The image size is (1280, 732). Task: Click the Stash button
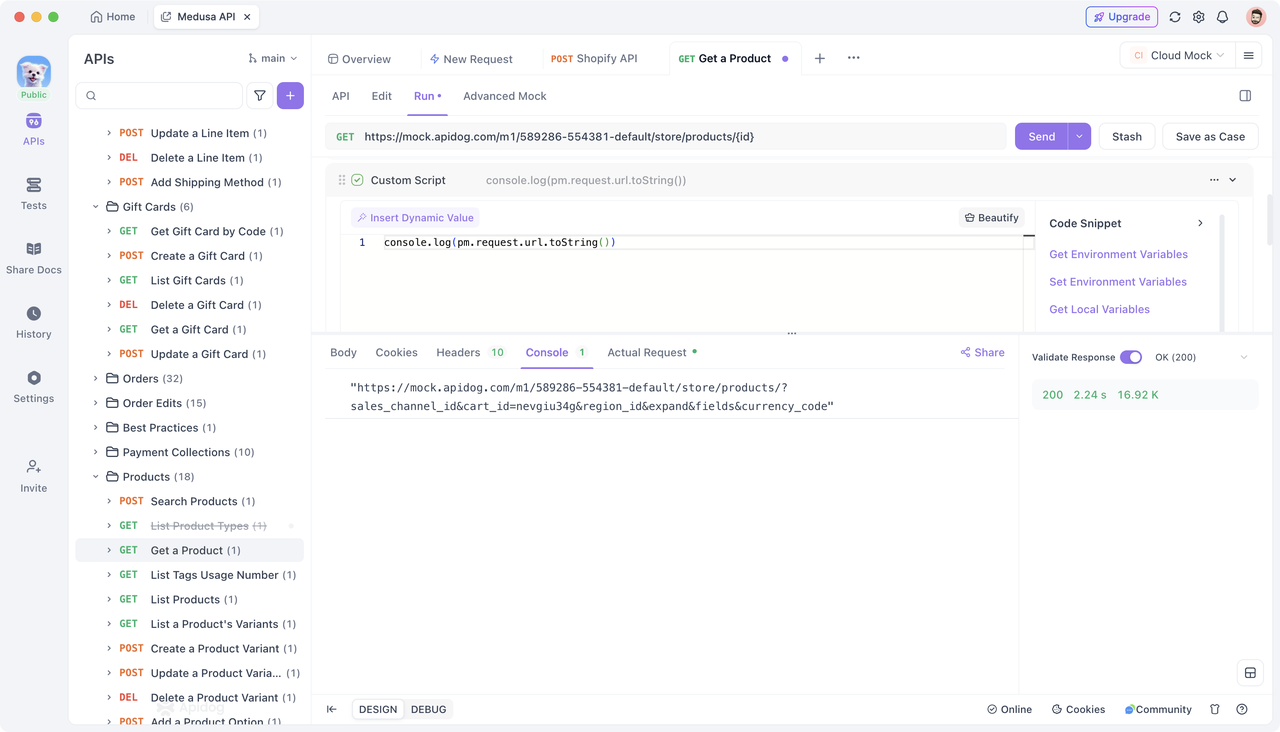pos(1127,137)
